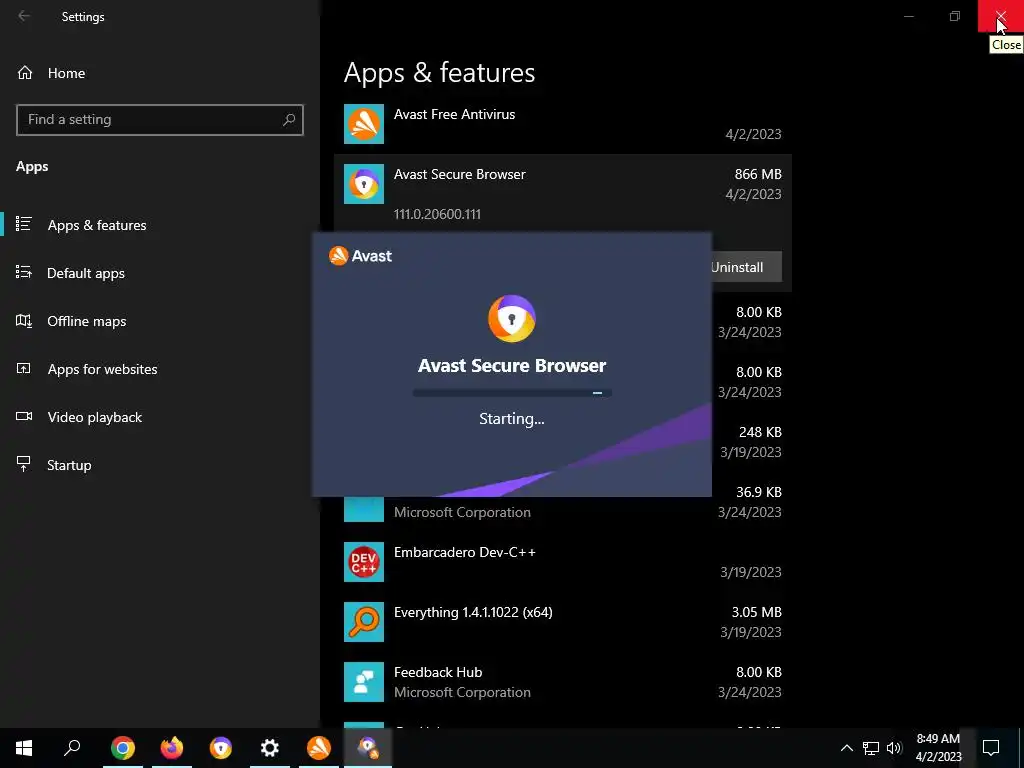Open Firefox from taskbar
This screenshot has width=1024, height=768.
pos(172,748)
